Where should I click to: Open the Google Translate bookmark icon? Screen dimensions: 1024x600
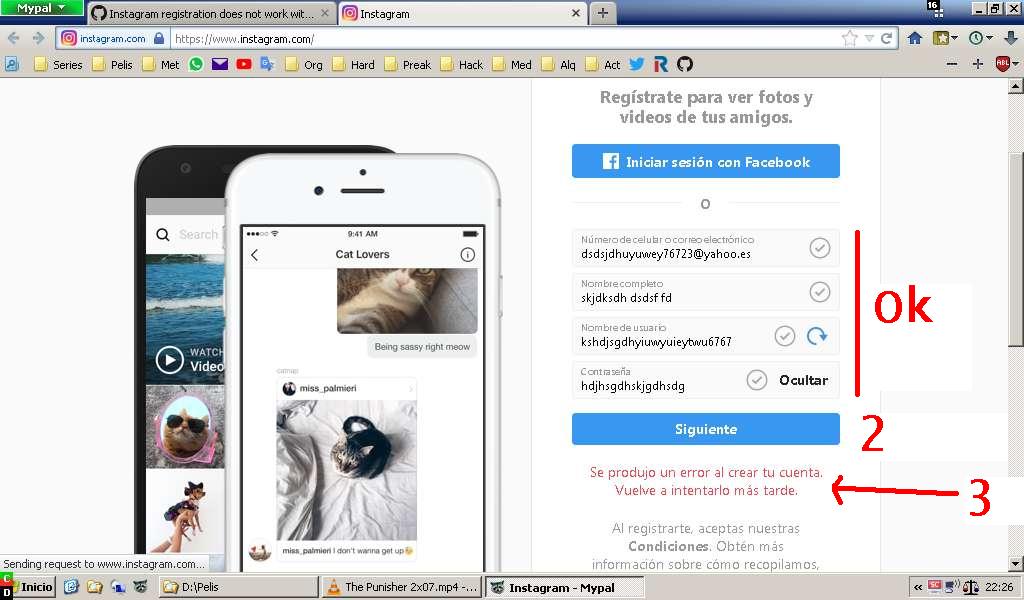pos(267,64)
